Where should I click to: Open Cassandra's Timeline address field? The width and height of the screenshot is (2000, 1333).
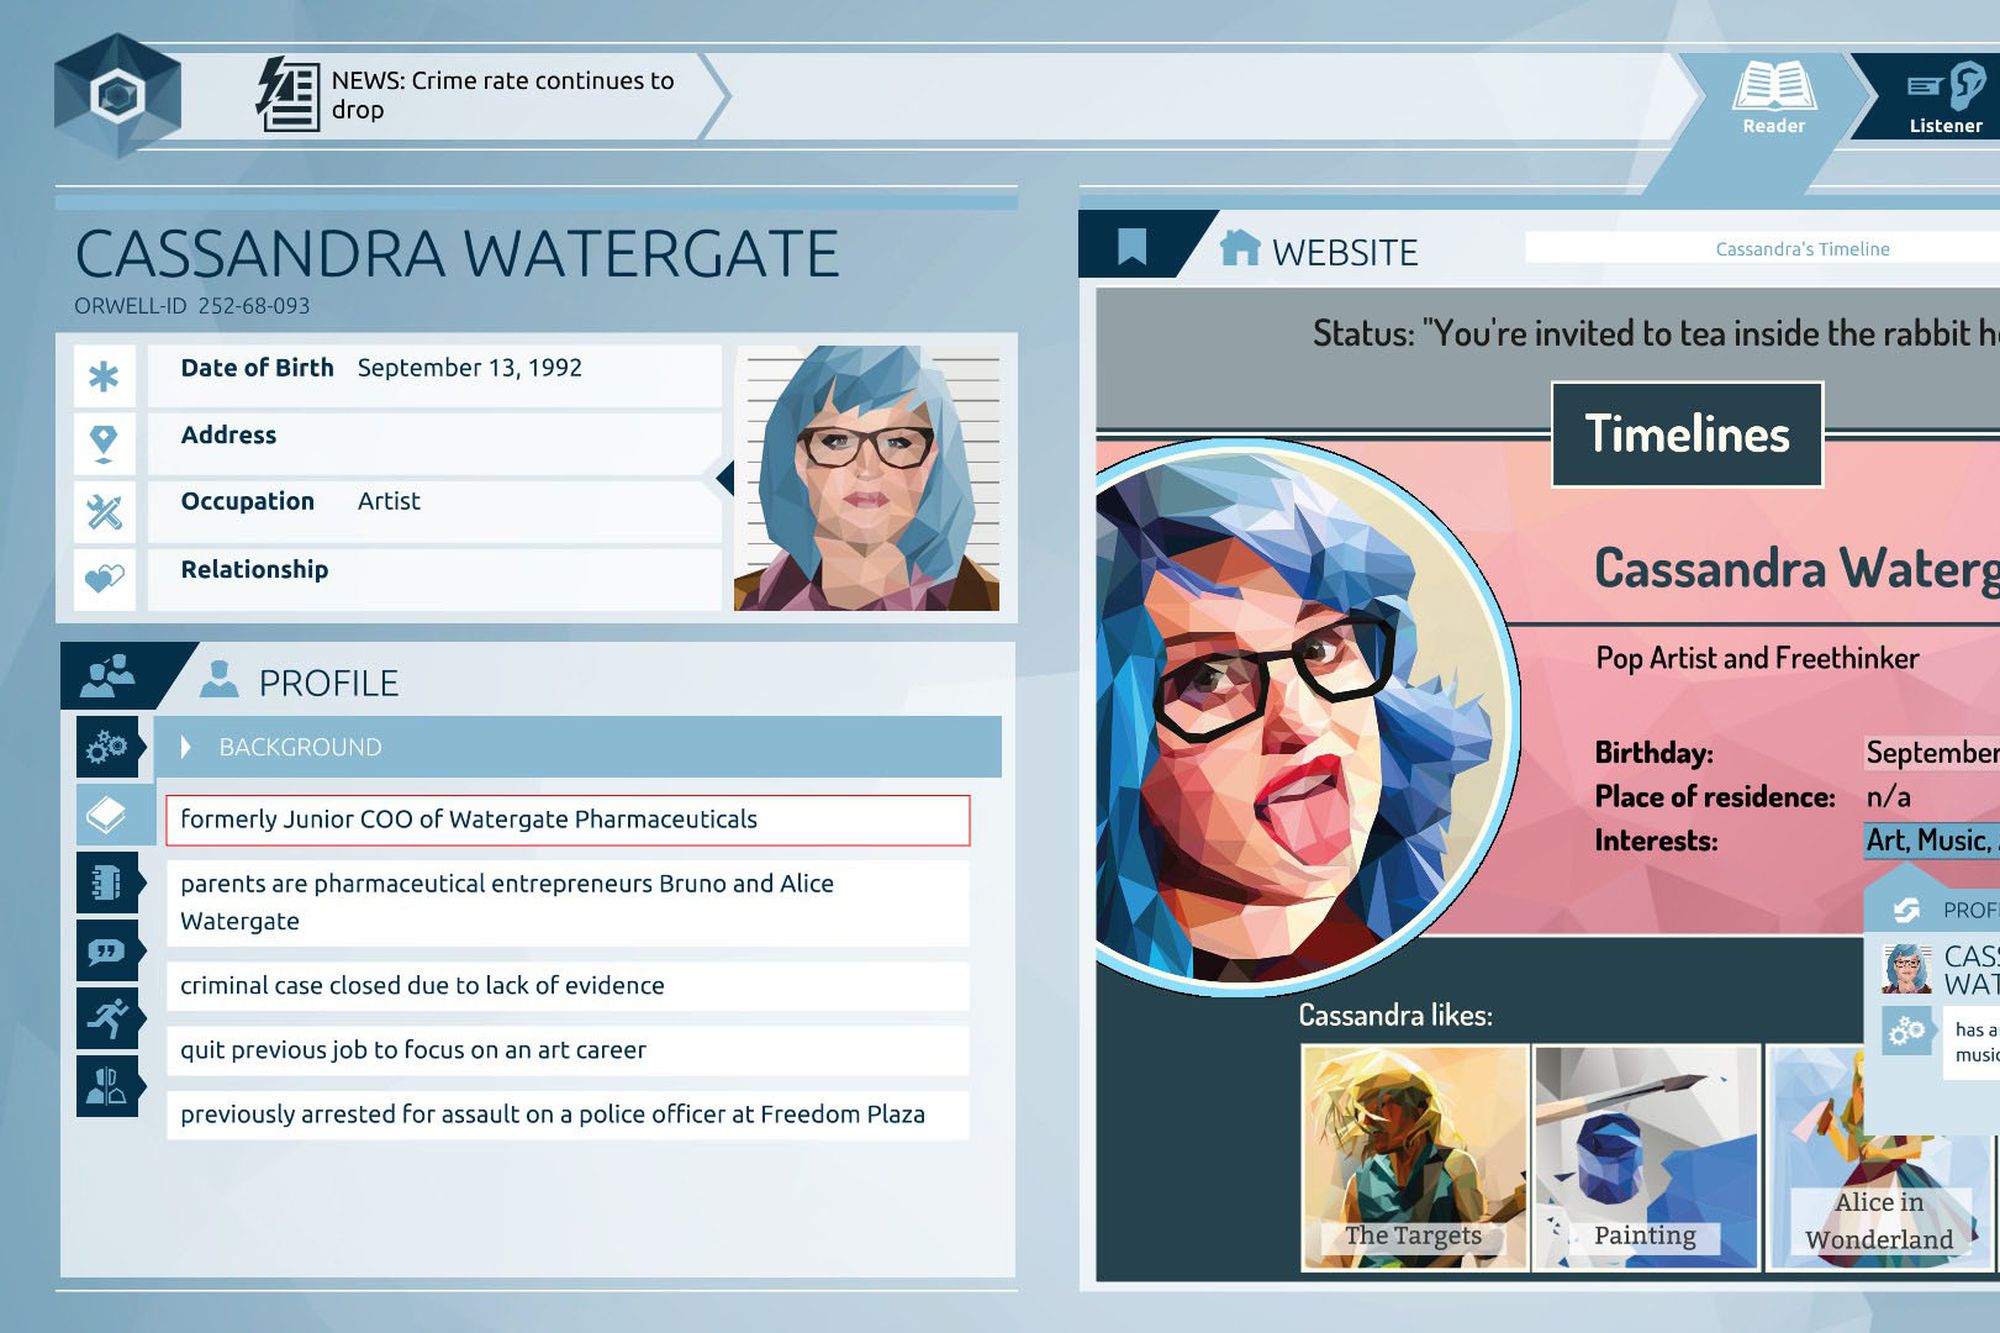pos(1800,248)
